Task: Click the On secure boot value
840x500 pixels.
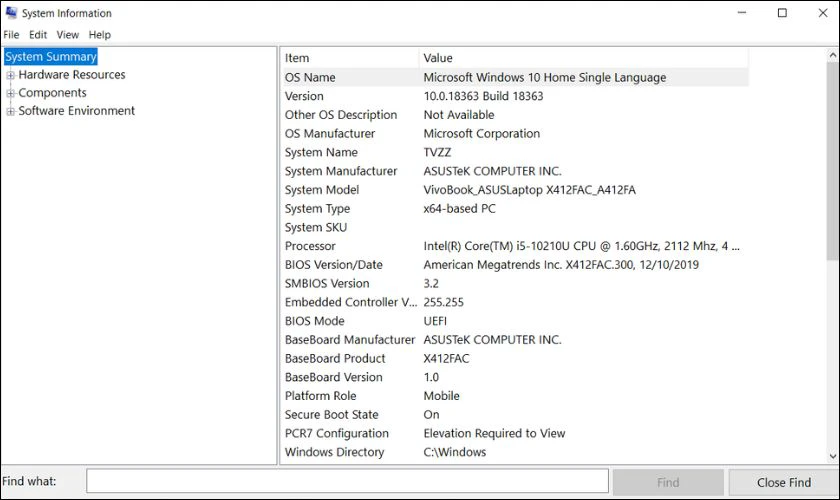Action: tap(431, 415)
